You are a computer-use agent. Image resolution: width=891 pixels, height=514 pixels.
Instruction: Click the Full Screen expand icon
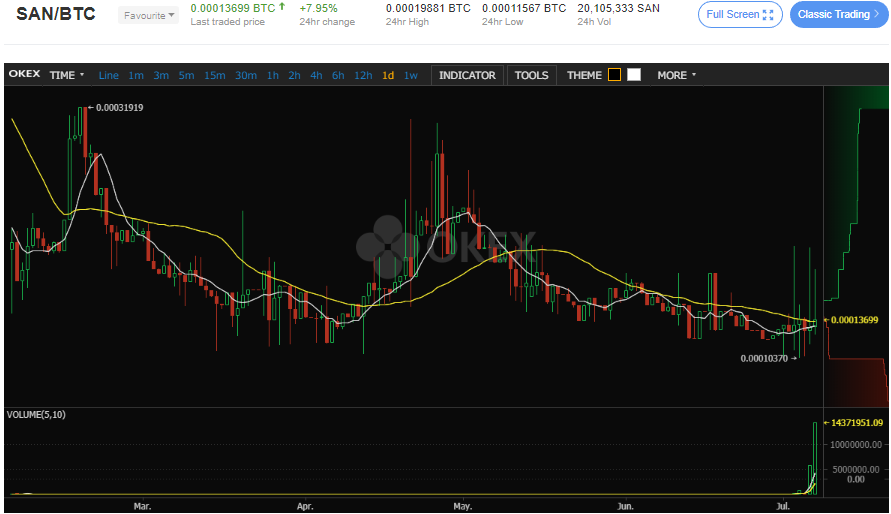coord(768,15)
